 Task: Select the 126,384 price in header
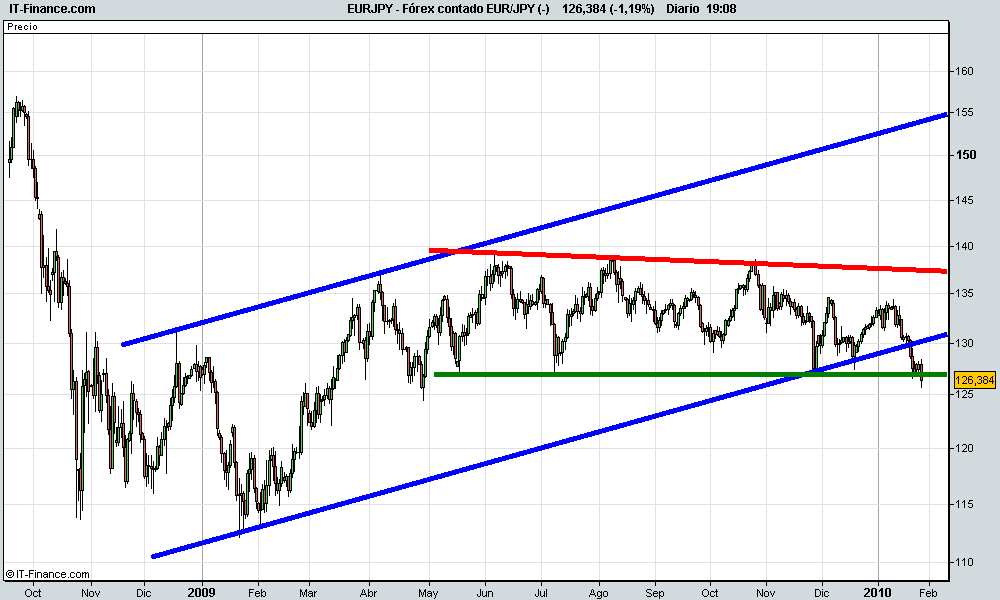coord(584,9)
